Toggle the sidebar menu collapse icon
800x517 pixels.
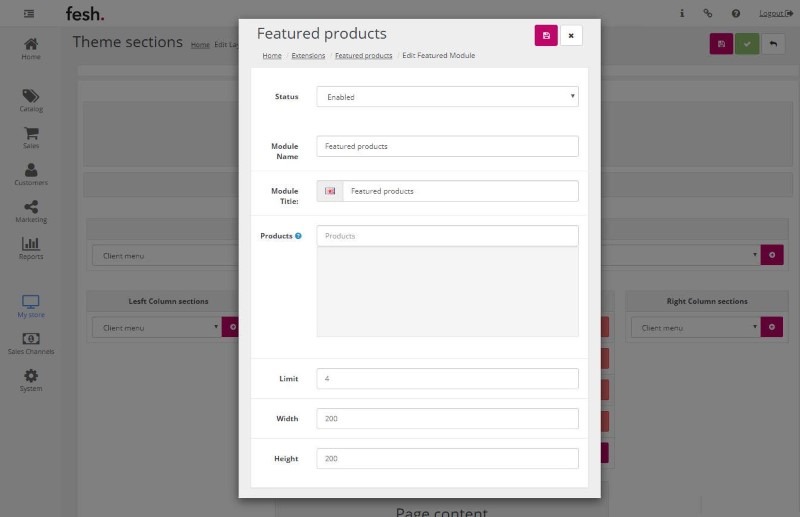coord(29,13)
